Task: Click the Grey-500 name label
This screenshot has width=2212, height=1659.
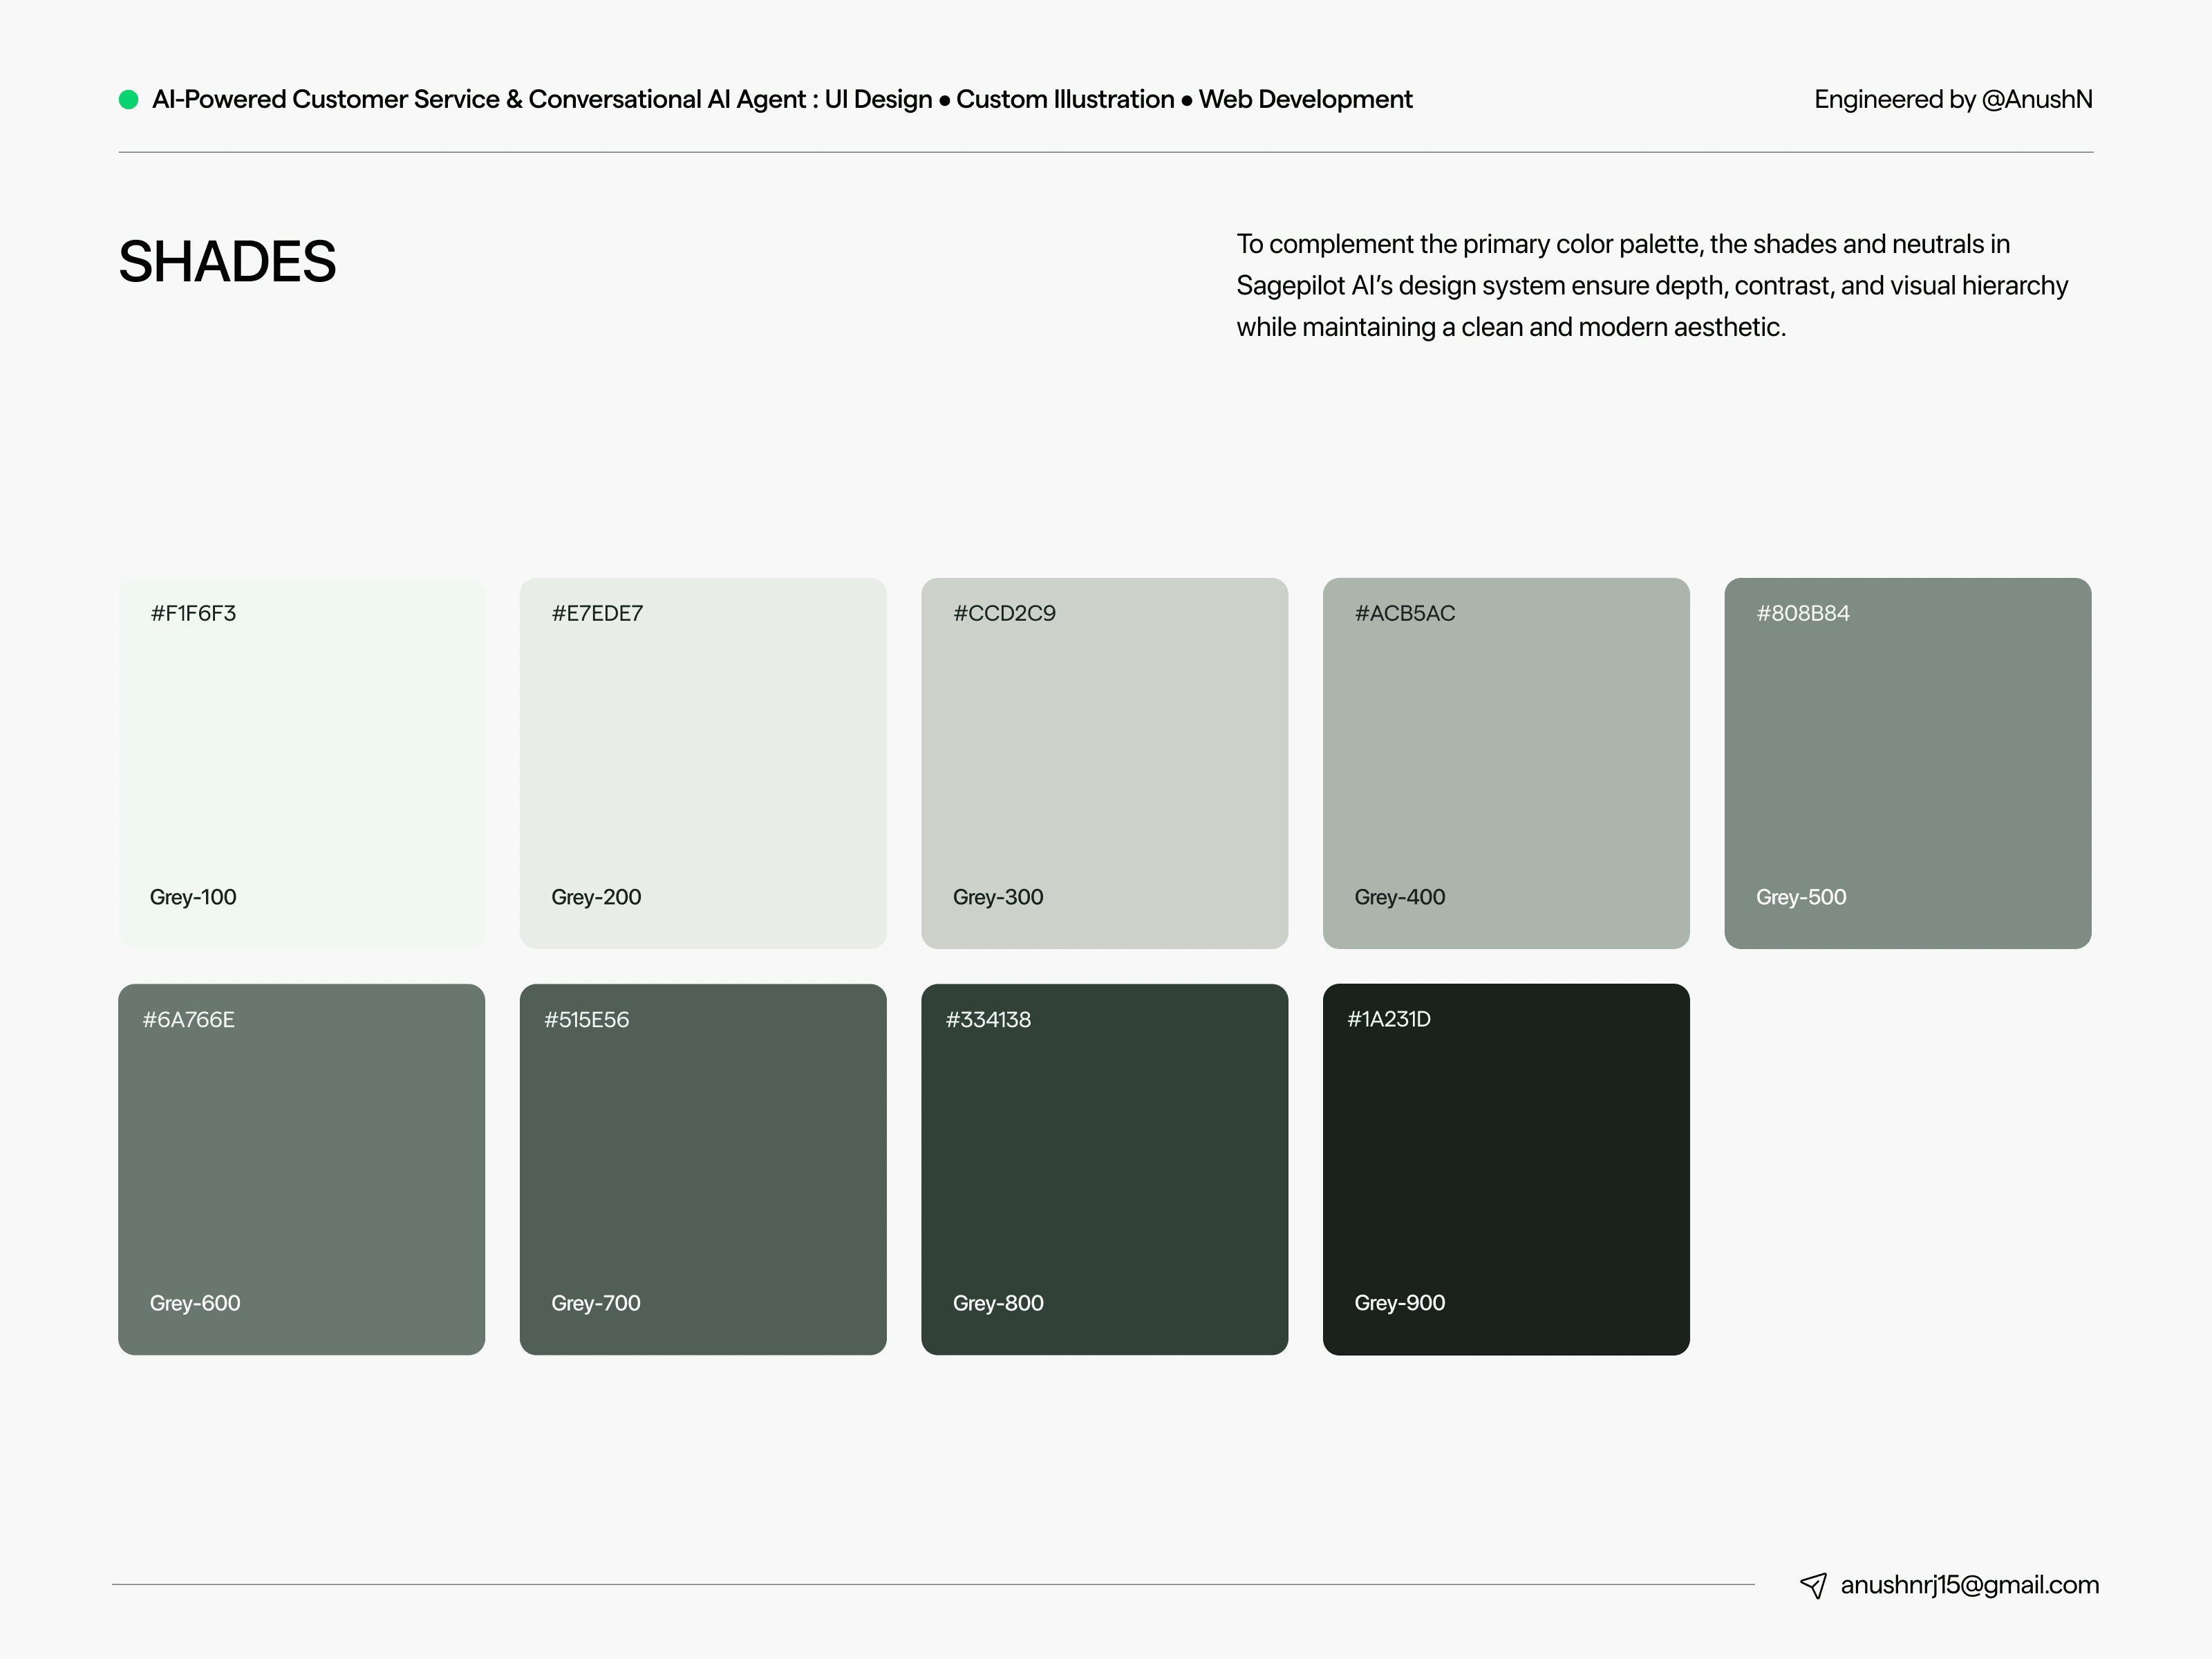Action: pos(1801,897)
